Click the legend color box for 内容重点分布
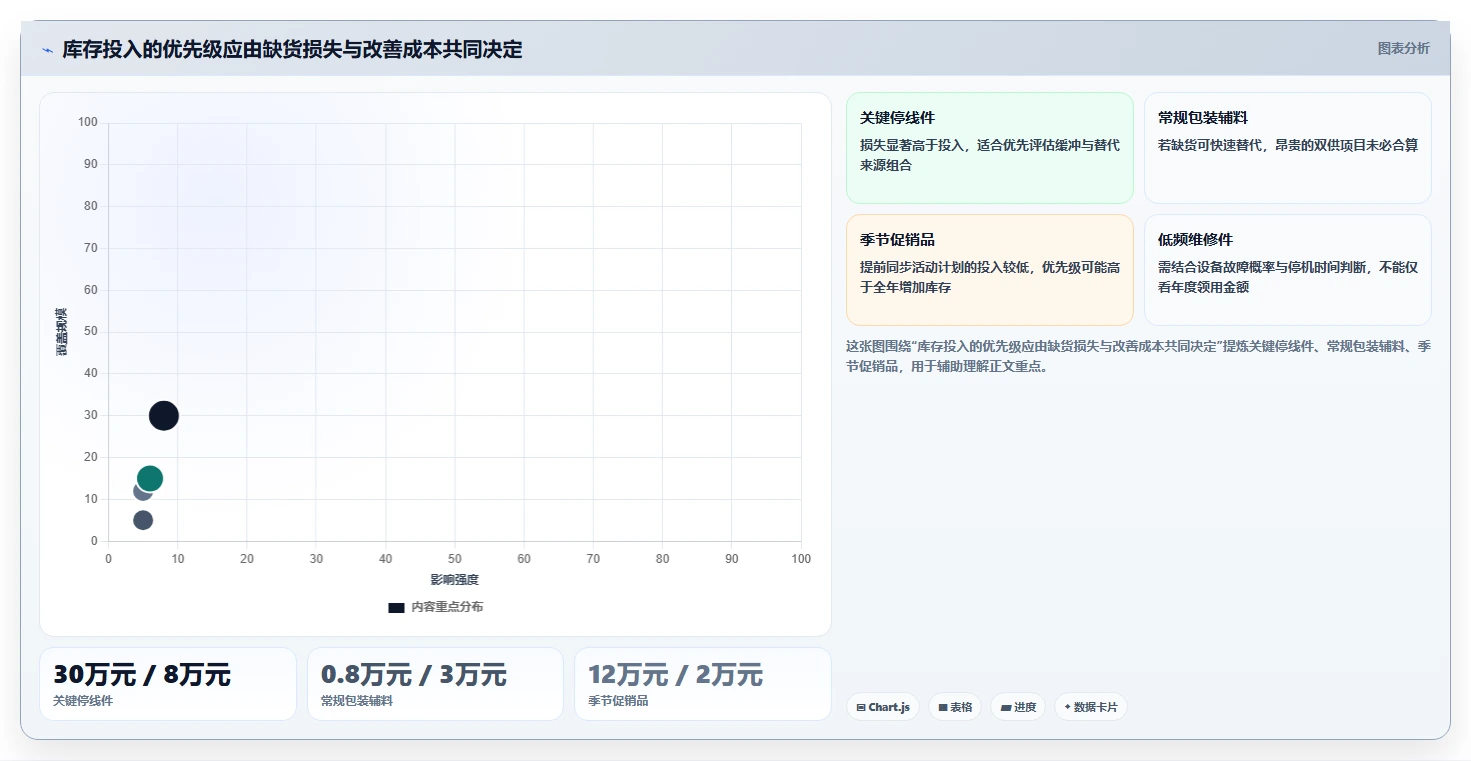 tap(396, 607)
